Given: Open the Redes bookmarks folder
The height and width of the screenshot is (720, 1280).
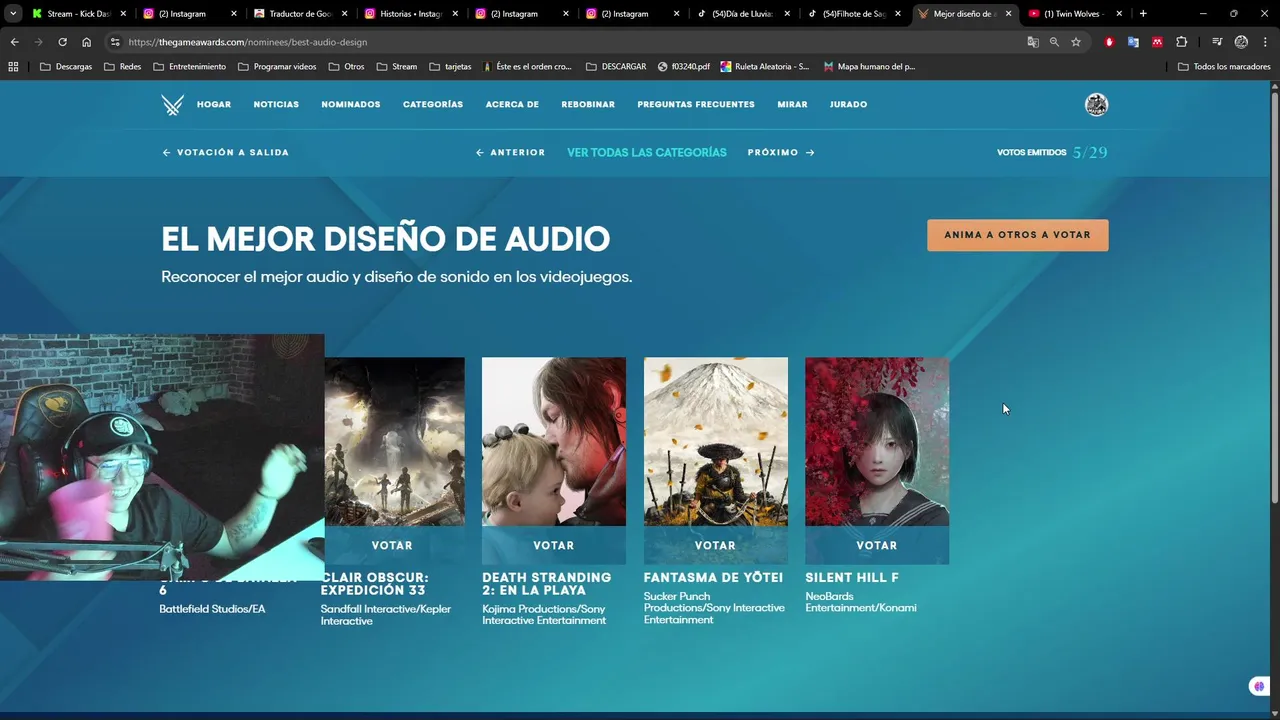Looking at the screenshot, I should (x=122, y=67).
